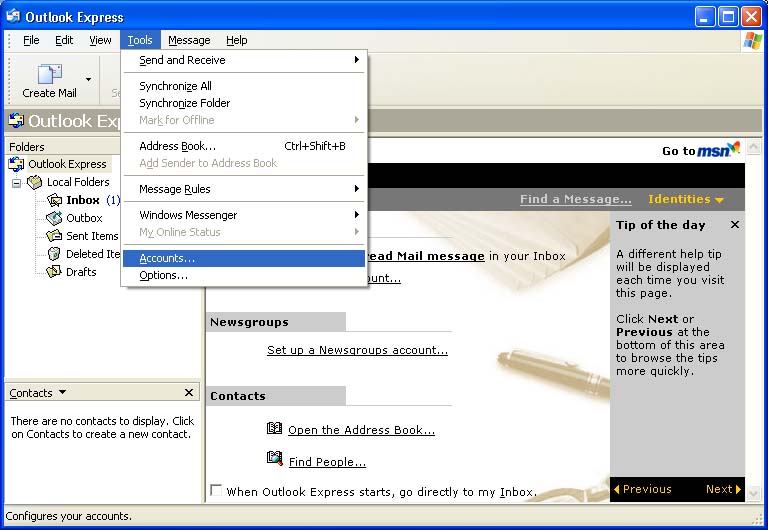
Task: Choose Synchronize Folder menu entry
Action: [244, 103]
